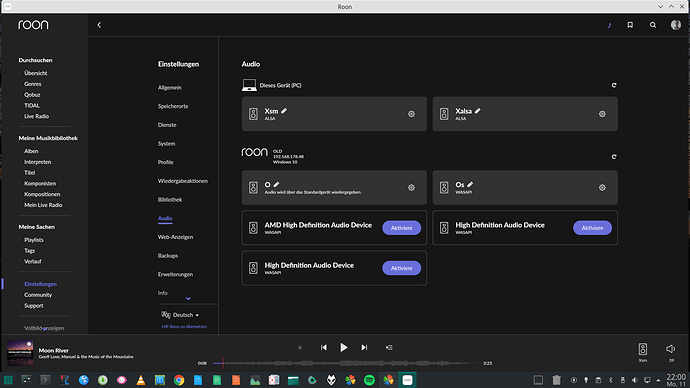Open Alben in the music library
This screenshot has height=388, width=690.
[31, 151]
